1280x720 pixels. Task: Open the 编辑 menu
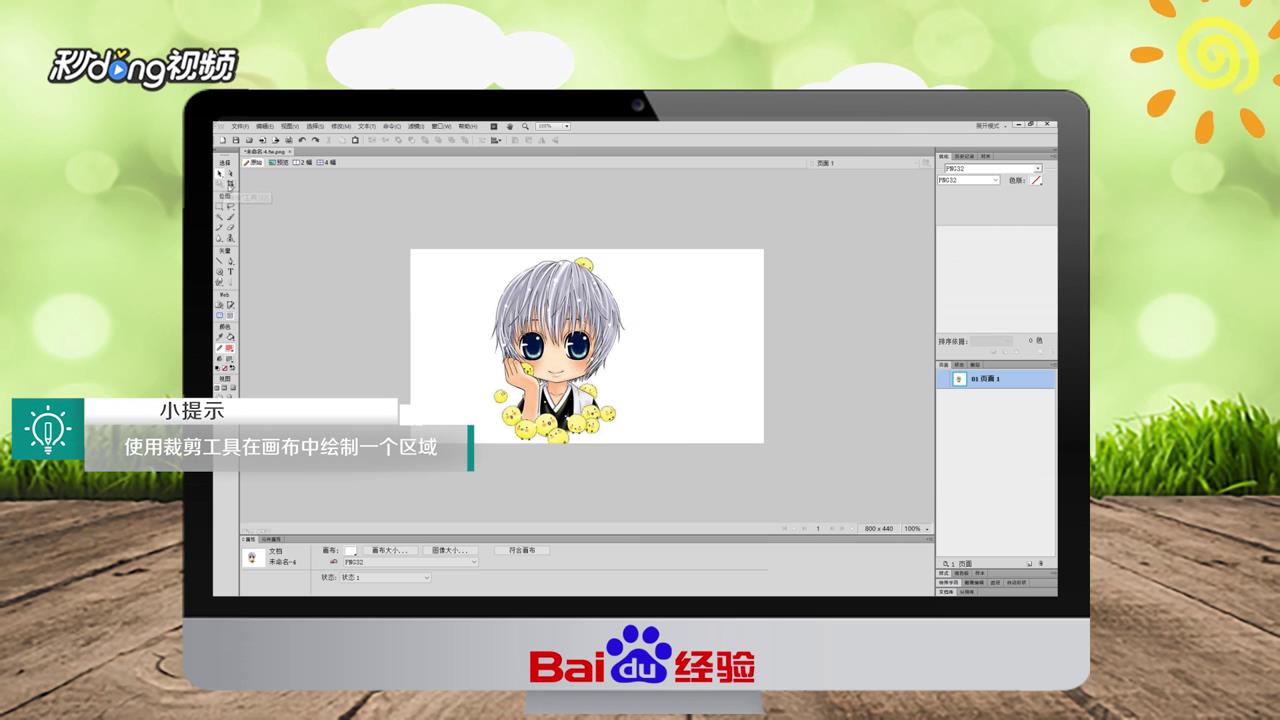[265, 127]
